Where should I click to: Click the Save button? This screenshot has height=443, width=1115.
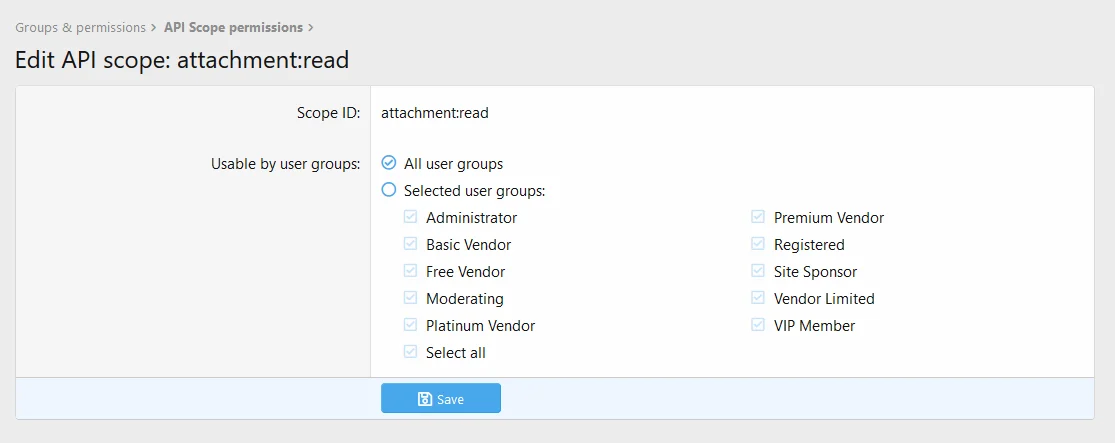click(x=441, y=398)
